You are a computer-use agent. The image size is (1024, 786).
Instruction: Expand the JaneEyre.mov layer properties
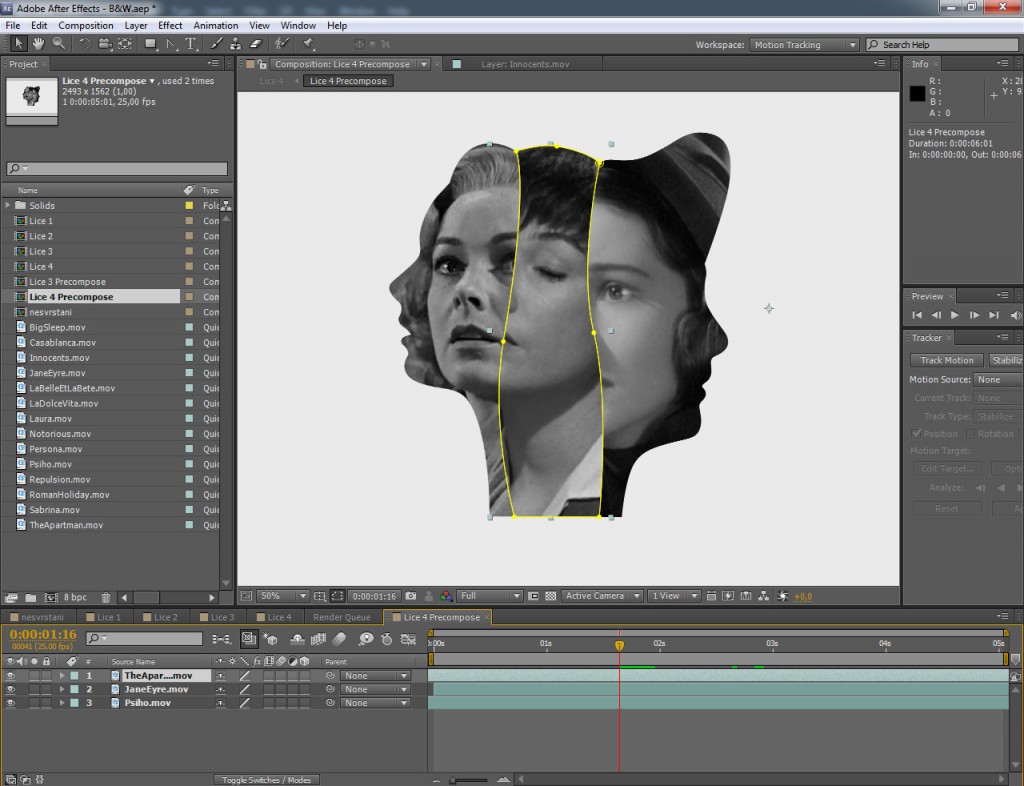[x=62, y=689]
